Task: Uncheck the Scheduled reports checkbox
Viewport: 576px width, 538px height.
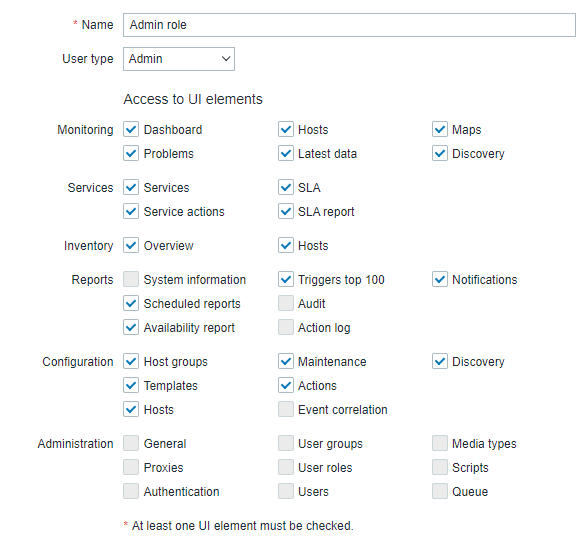Action: pyautogui.click(x=131, y=303)
